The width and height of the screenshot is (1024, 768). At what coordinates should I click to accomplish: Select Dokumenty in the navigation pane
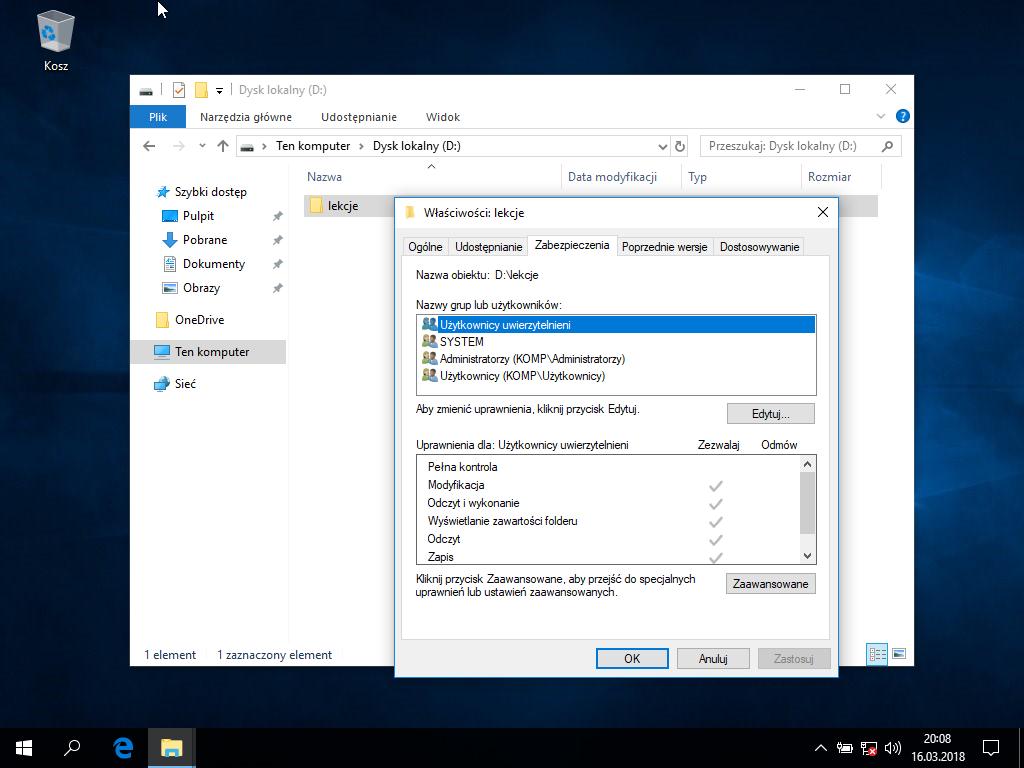click(x=204, y=264)
